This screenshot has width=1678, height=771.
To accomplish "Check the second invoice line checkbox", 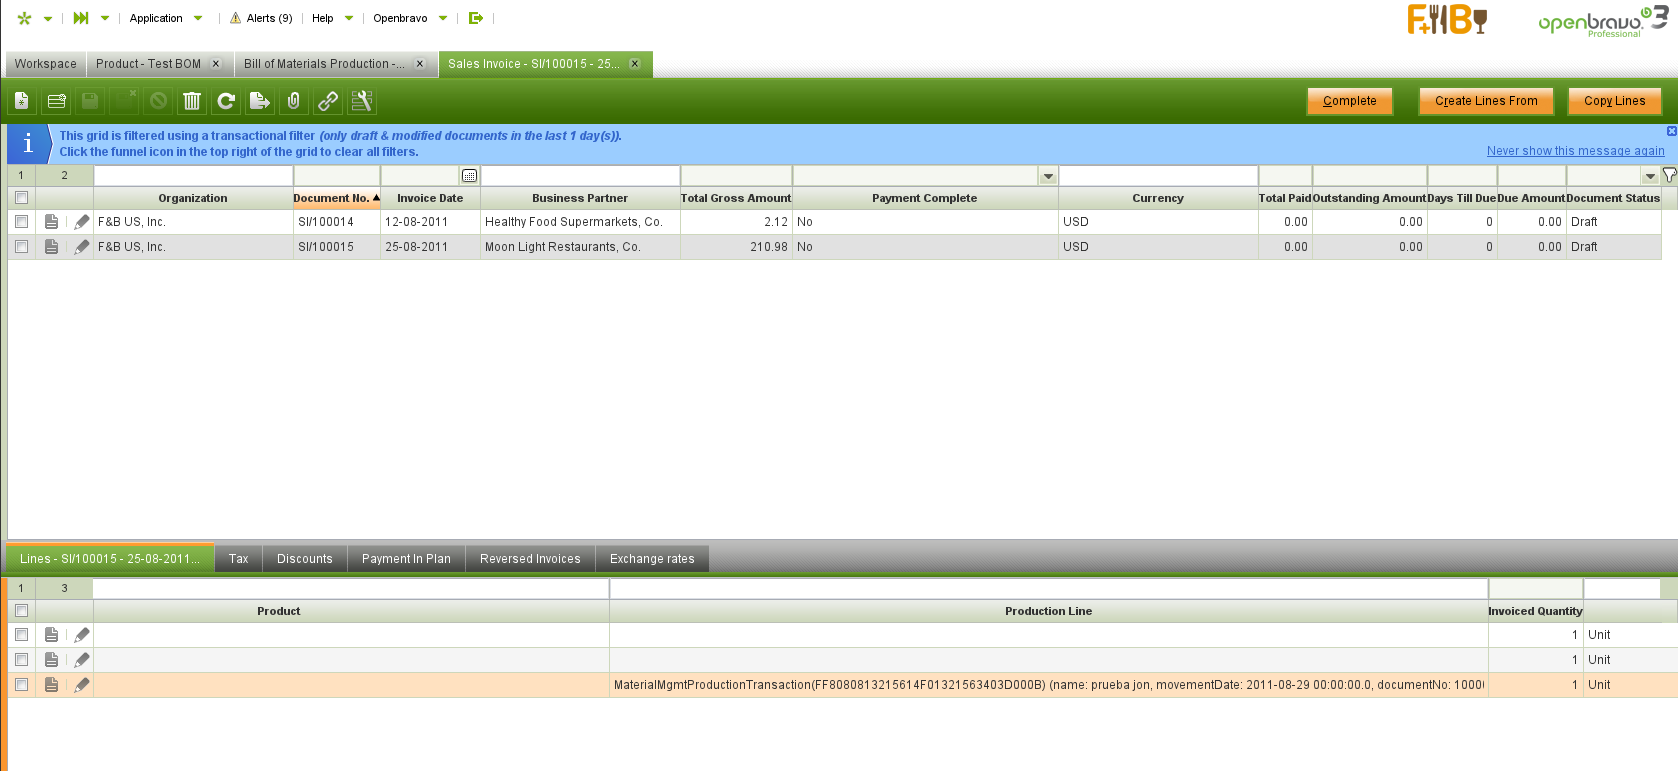I will (21, 660).
